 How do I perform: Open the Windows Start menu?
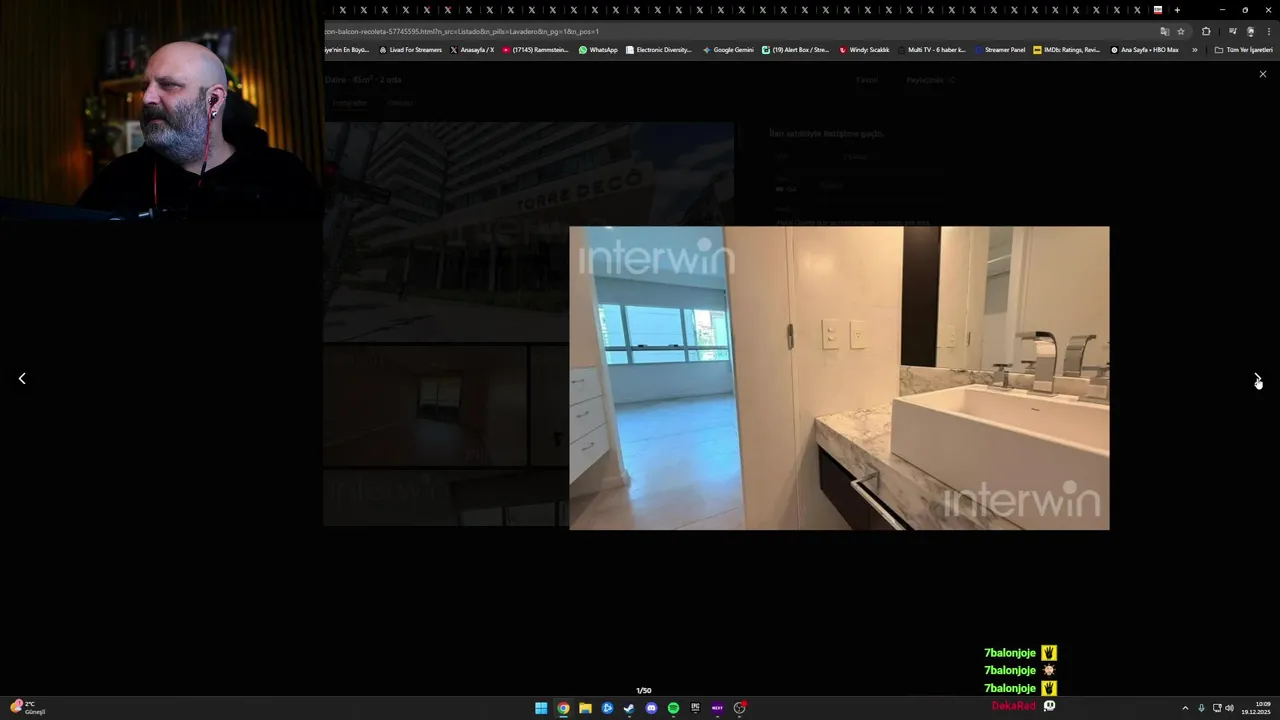tap(541, 708)
